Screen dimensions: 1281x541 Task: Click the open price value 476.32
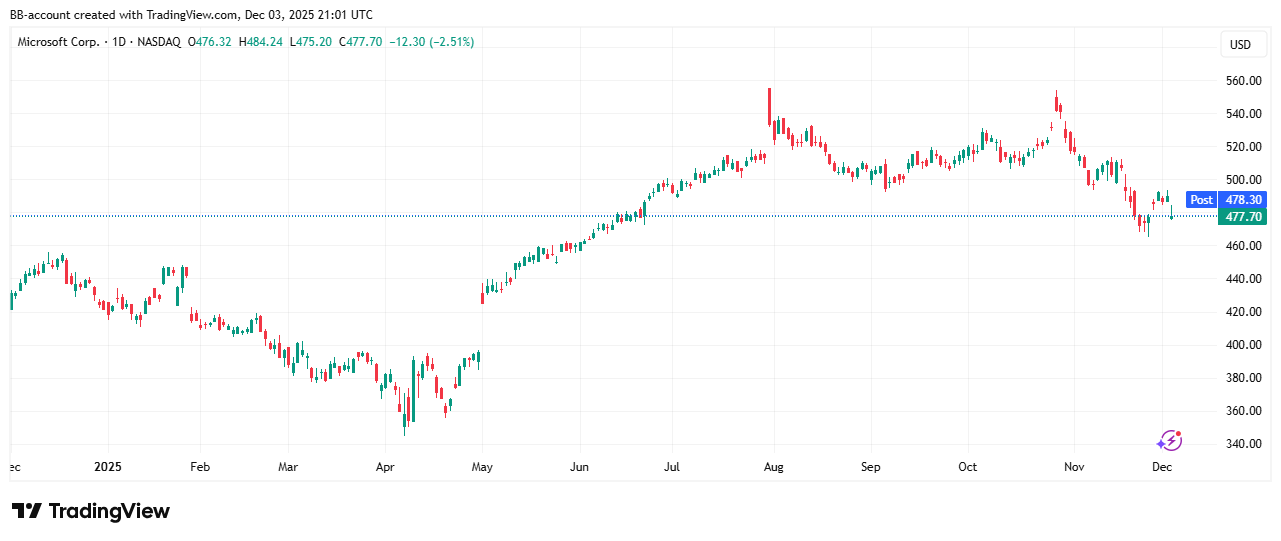(x=214, y=42)
